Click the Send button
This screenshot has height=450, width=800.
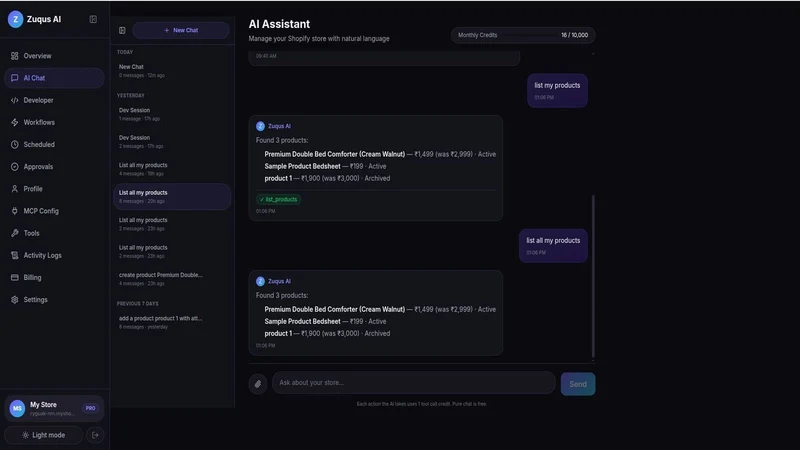(578, 384)
